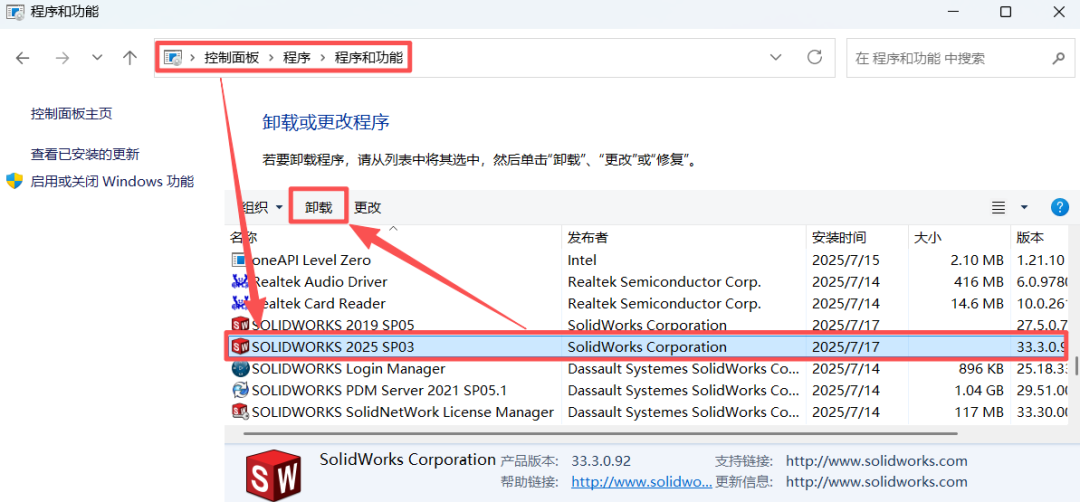Click SOLIDWORKS 2019 SP05 program icon
Viewport: 1080px width, 502px height.
point(240,325)
